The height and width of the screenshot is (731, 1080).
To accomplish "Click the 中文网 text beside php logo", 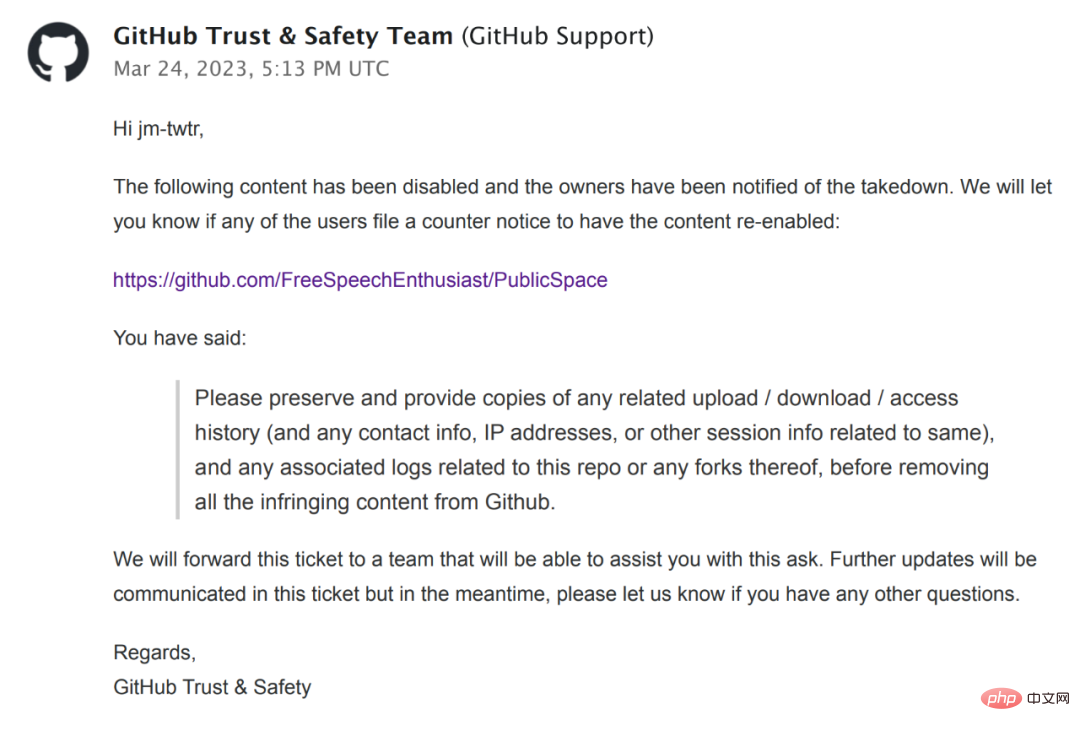I will tap(1048, 698).
